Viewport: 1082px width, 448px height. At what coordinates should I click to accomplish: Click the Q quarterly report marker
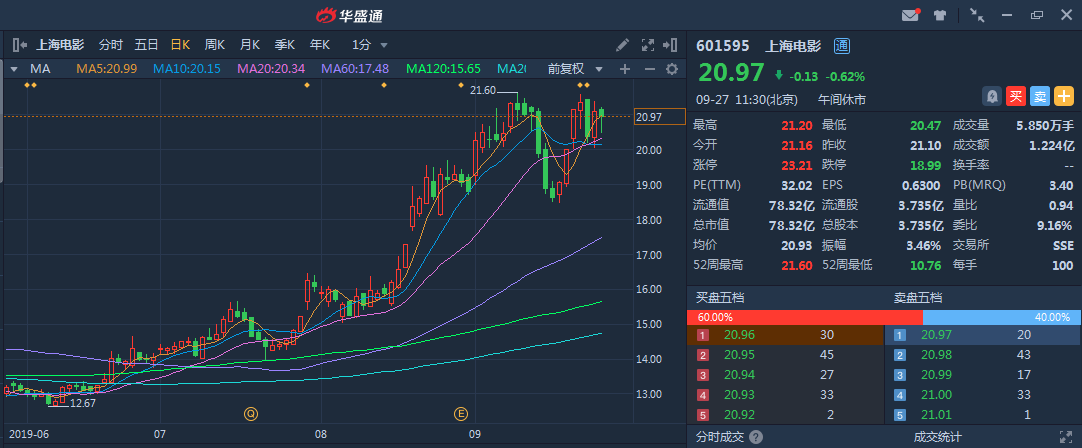click(x=250, y=413)
